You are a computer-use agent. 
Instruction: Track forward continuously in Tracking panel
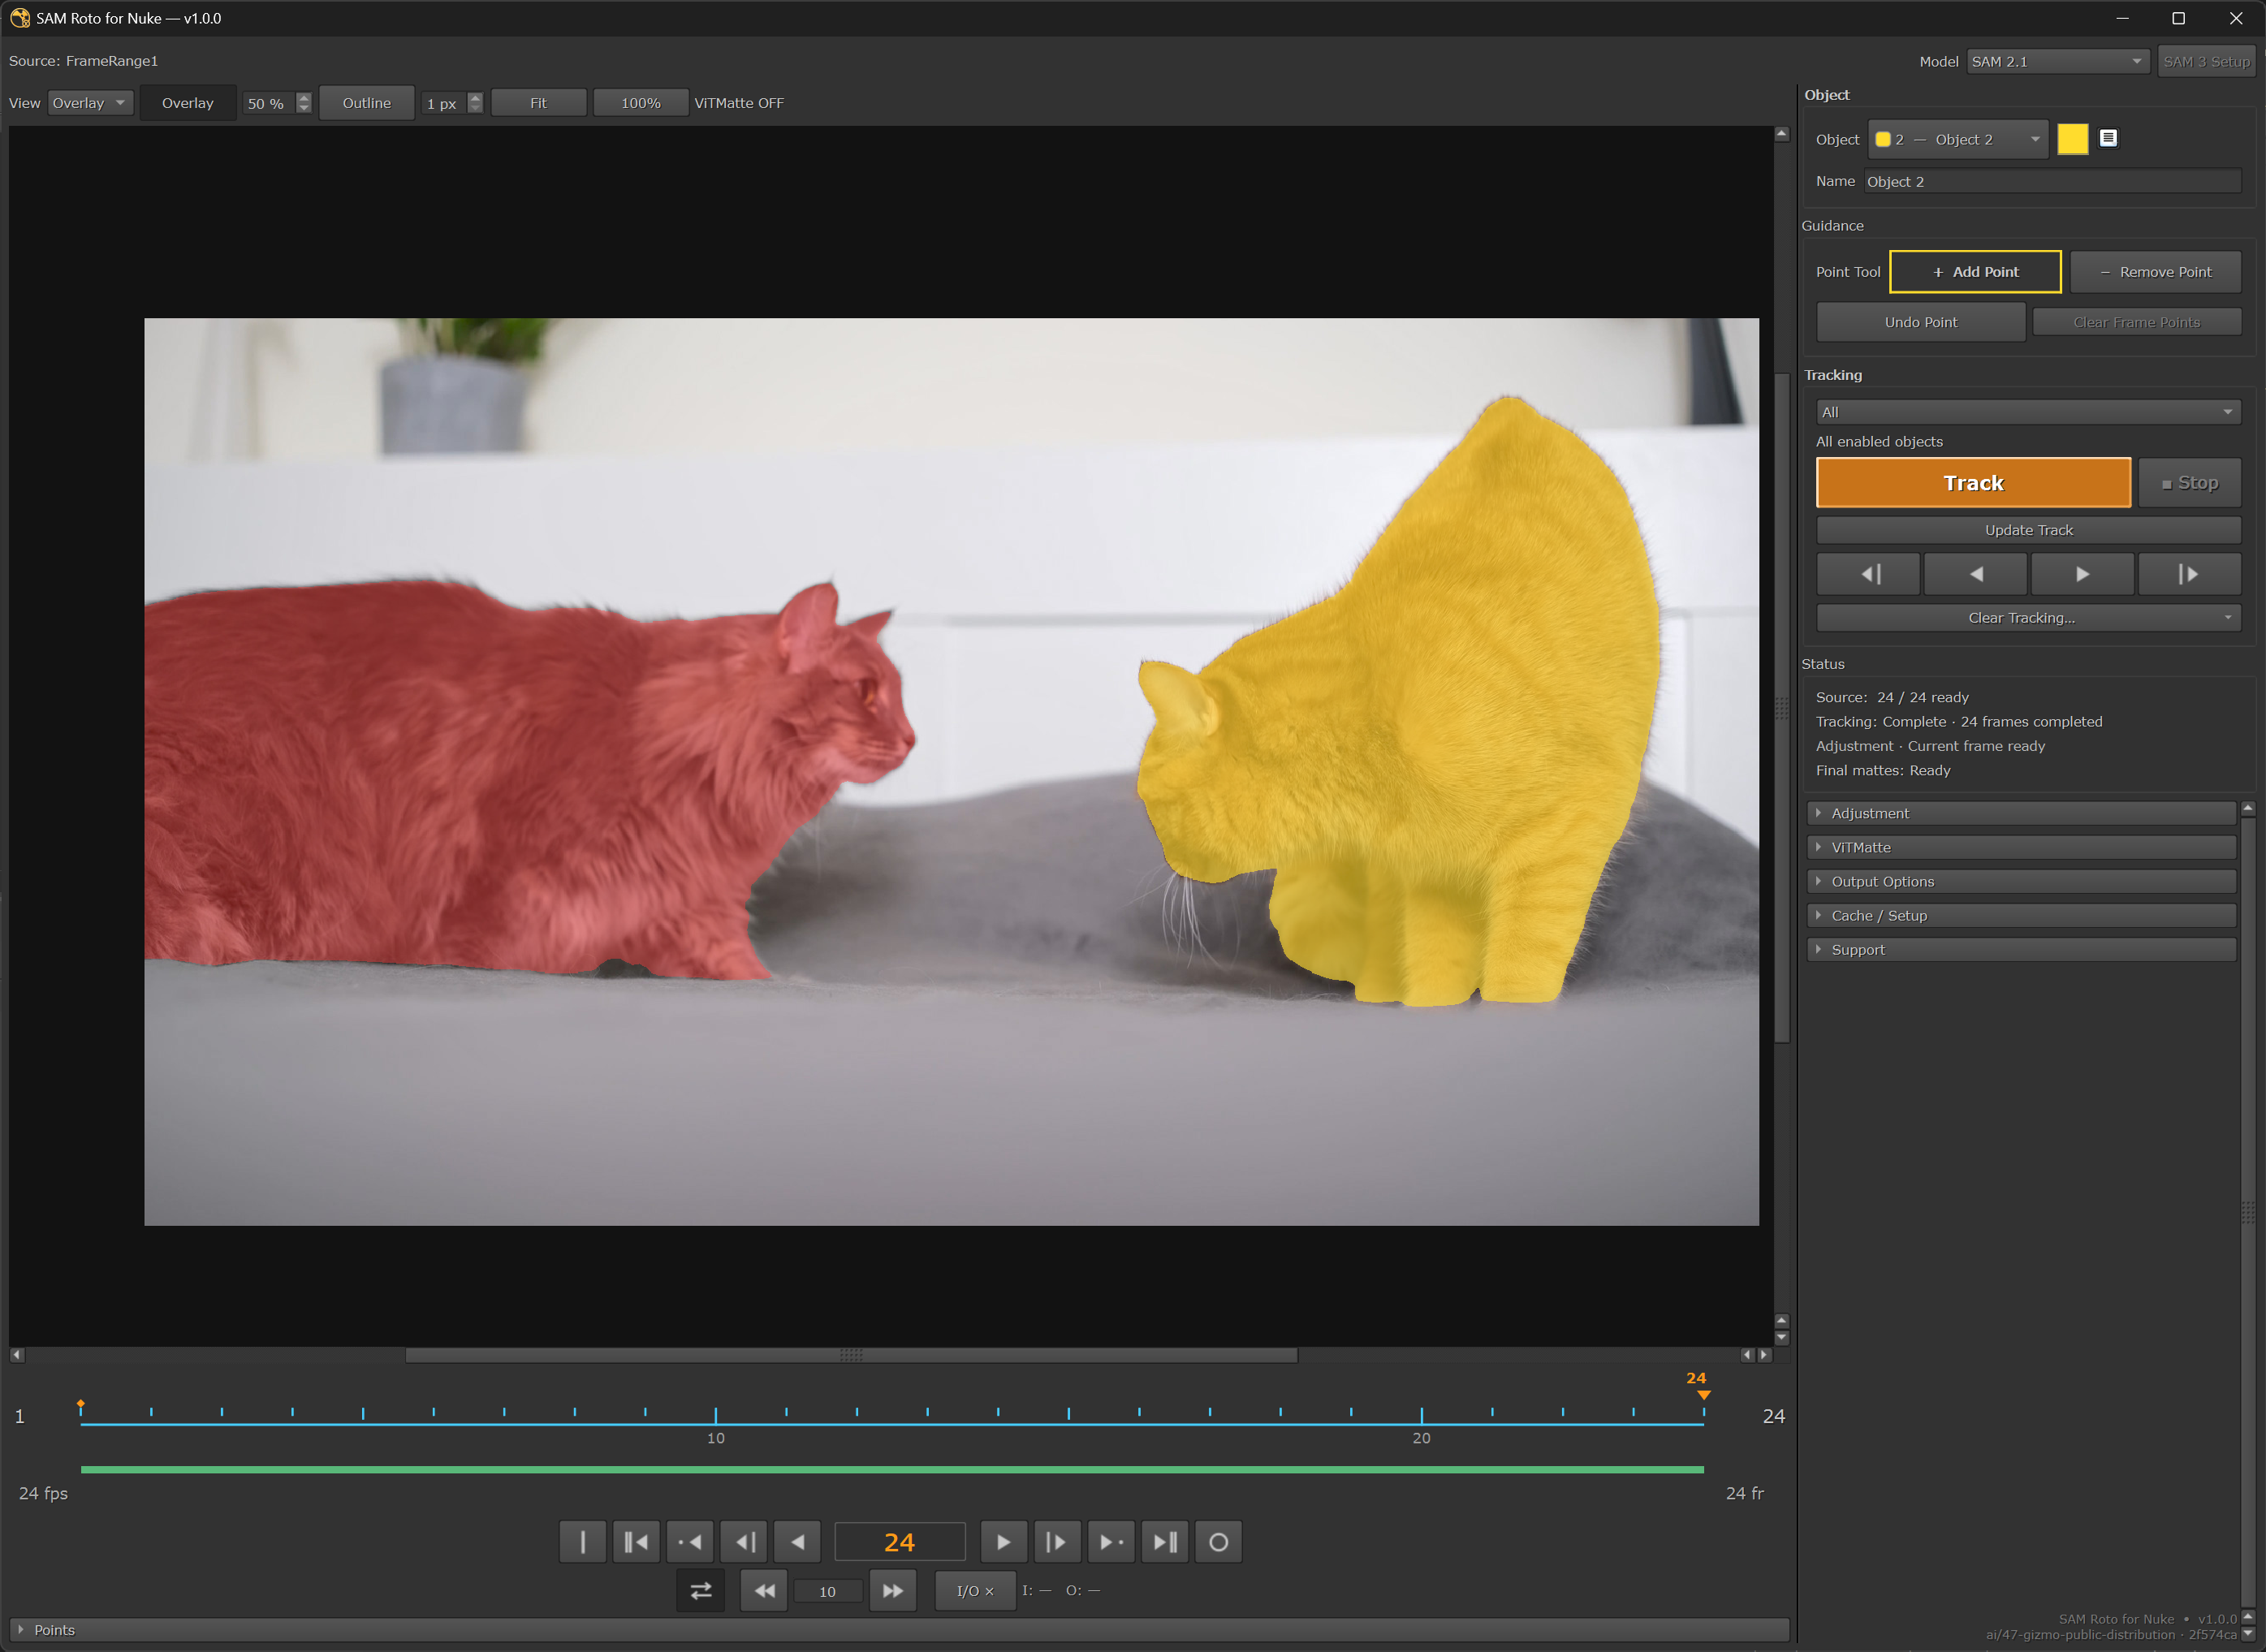tap(2083, 574)
